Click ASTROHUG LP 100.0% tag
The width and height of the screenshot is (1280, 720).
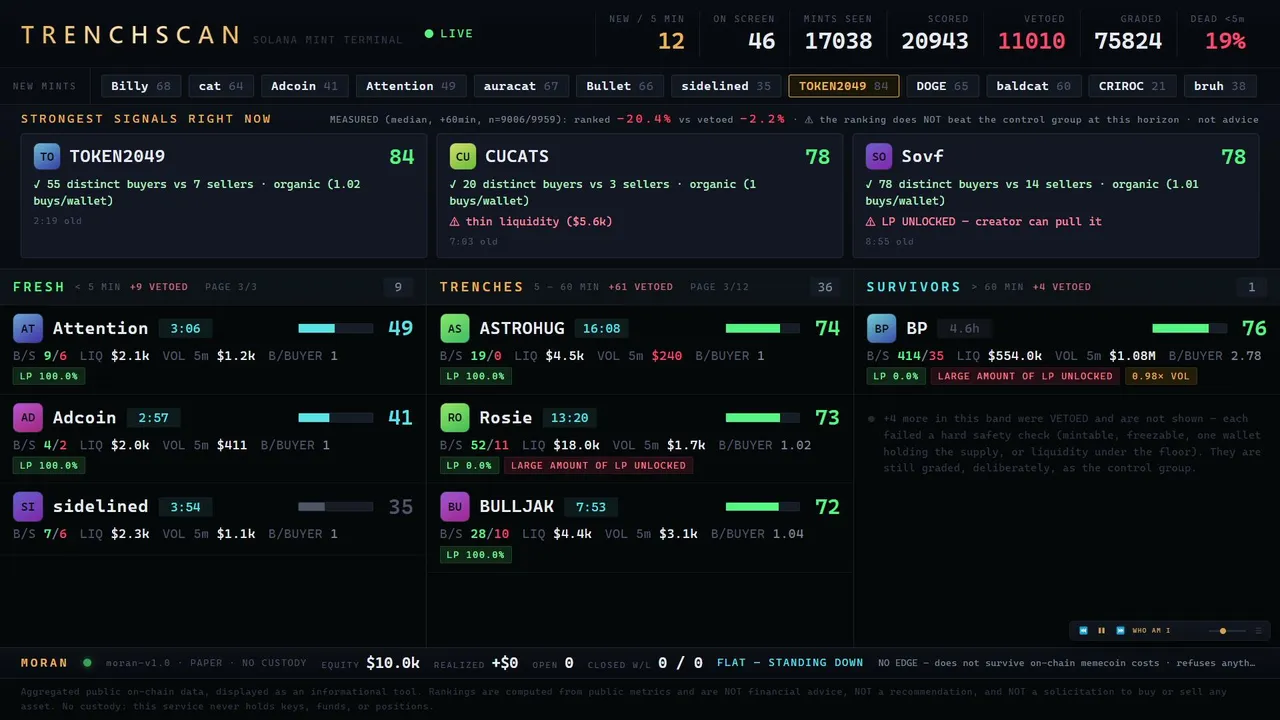point(476,376)
